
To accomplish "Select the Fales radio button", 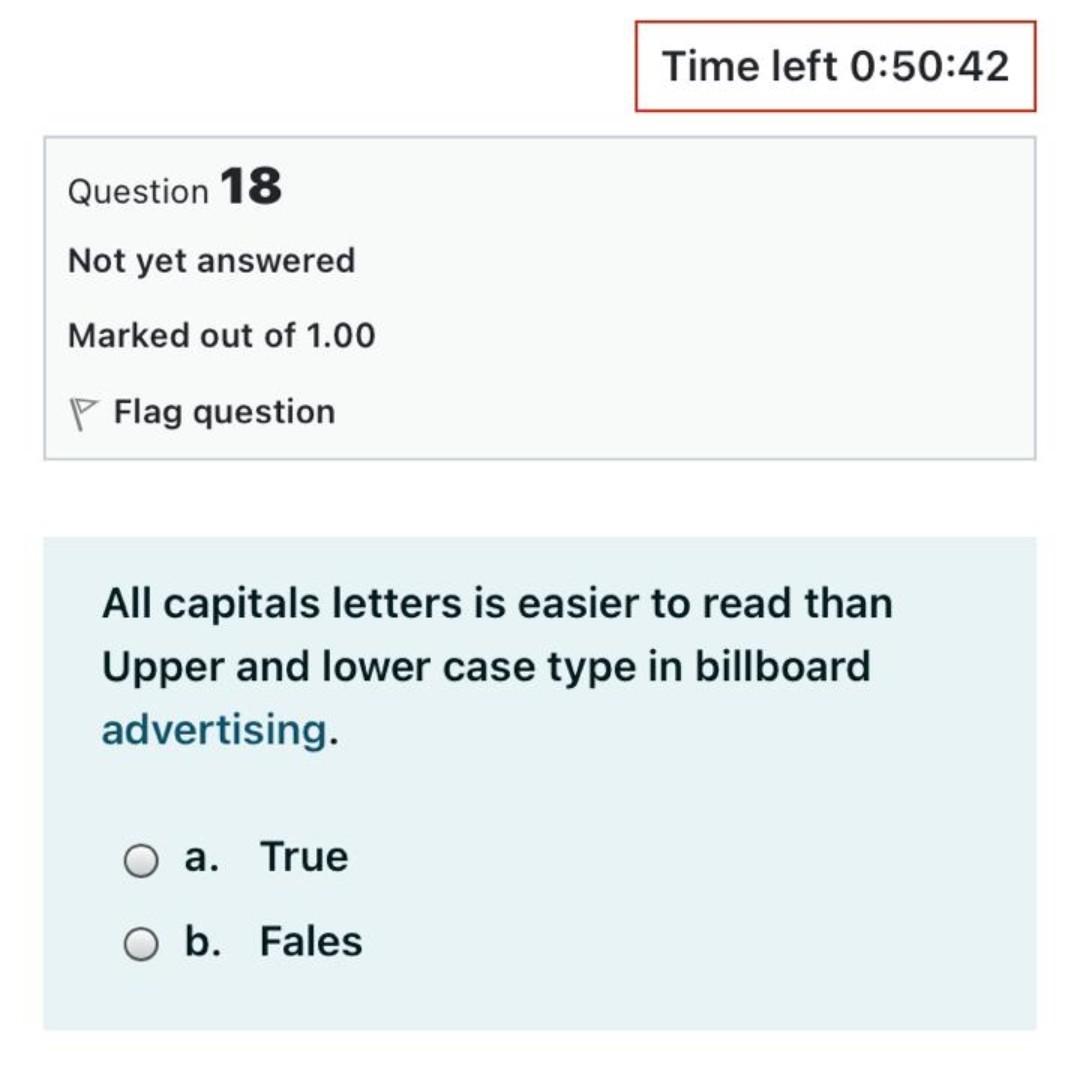I will pos(141,941).
